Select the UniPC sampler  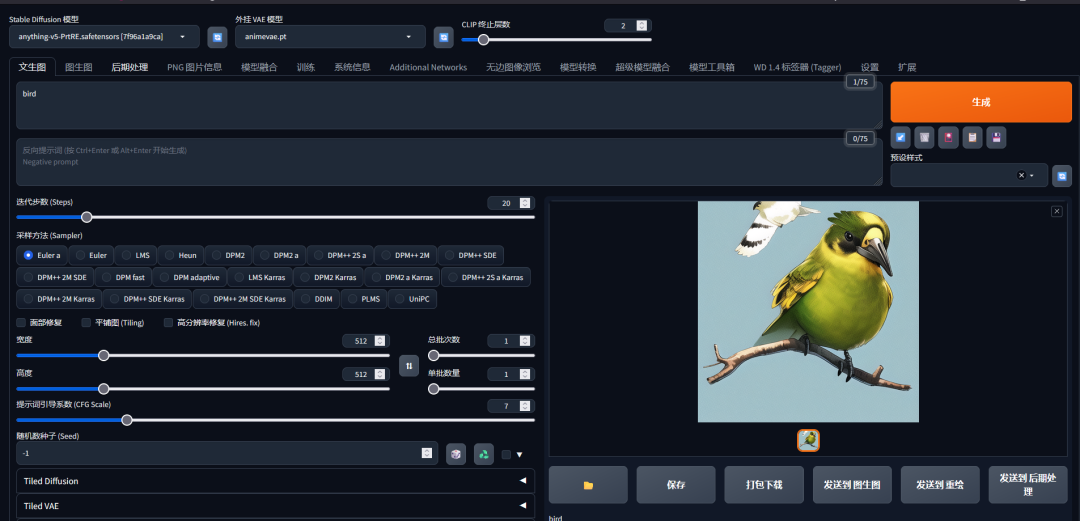413,299
